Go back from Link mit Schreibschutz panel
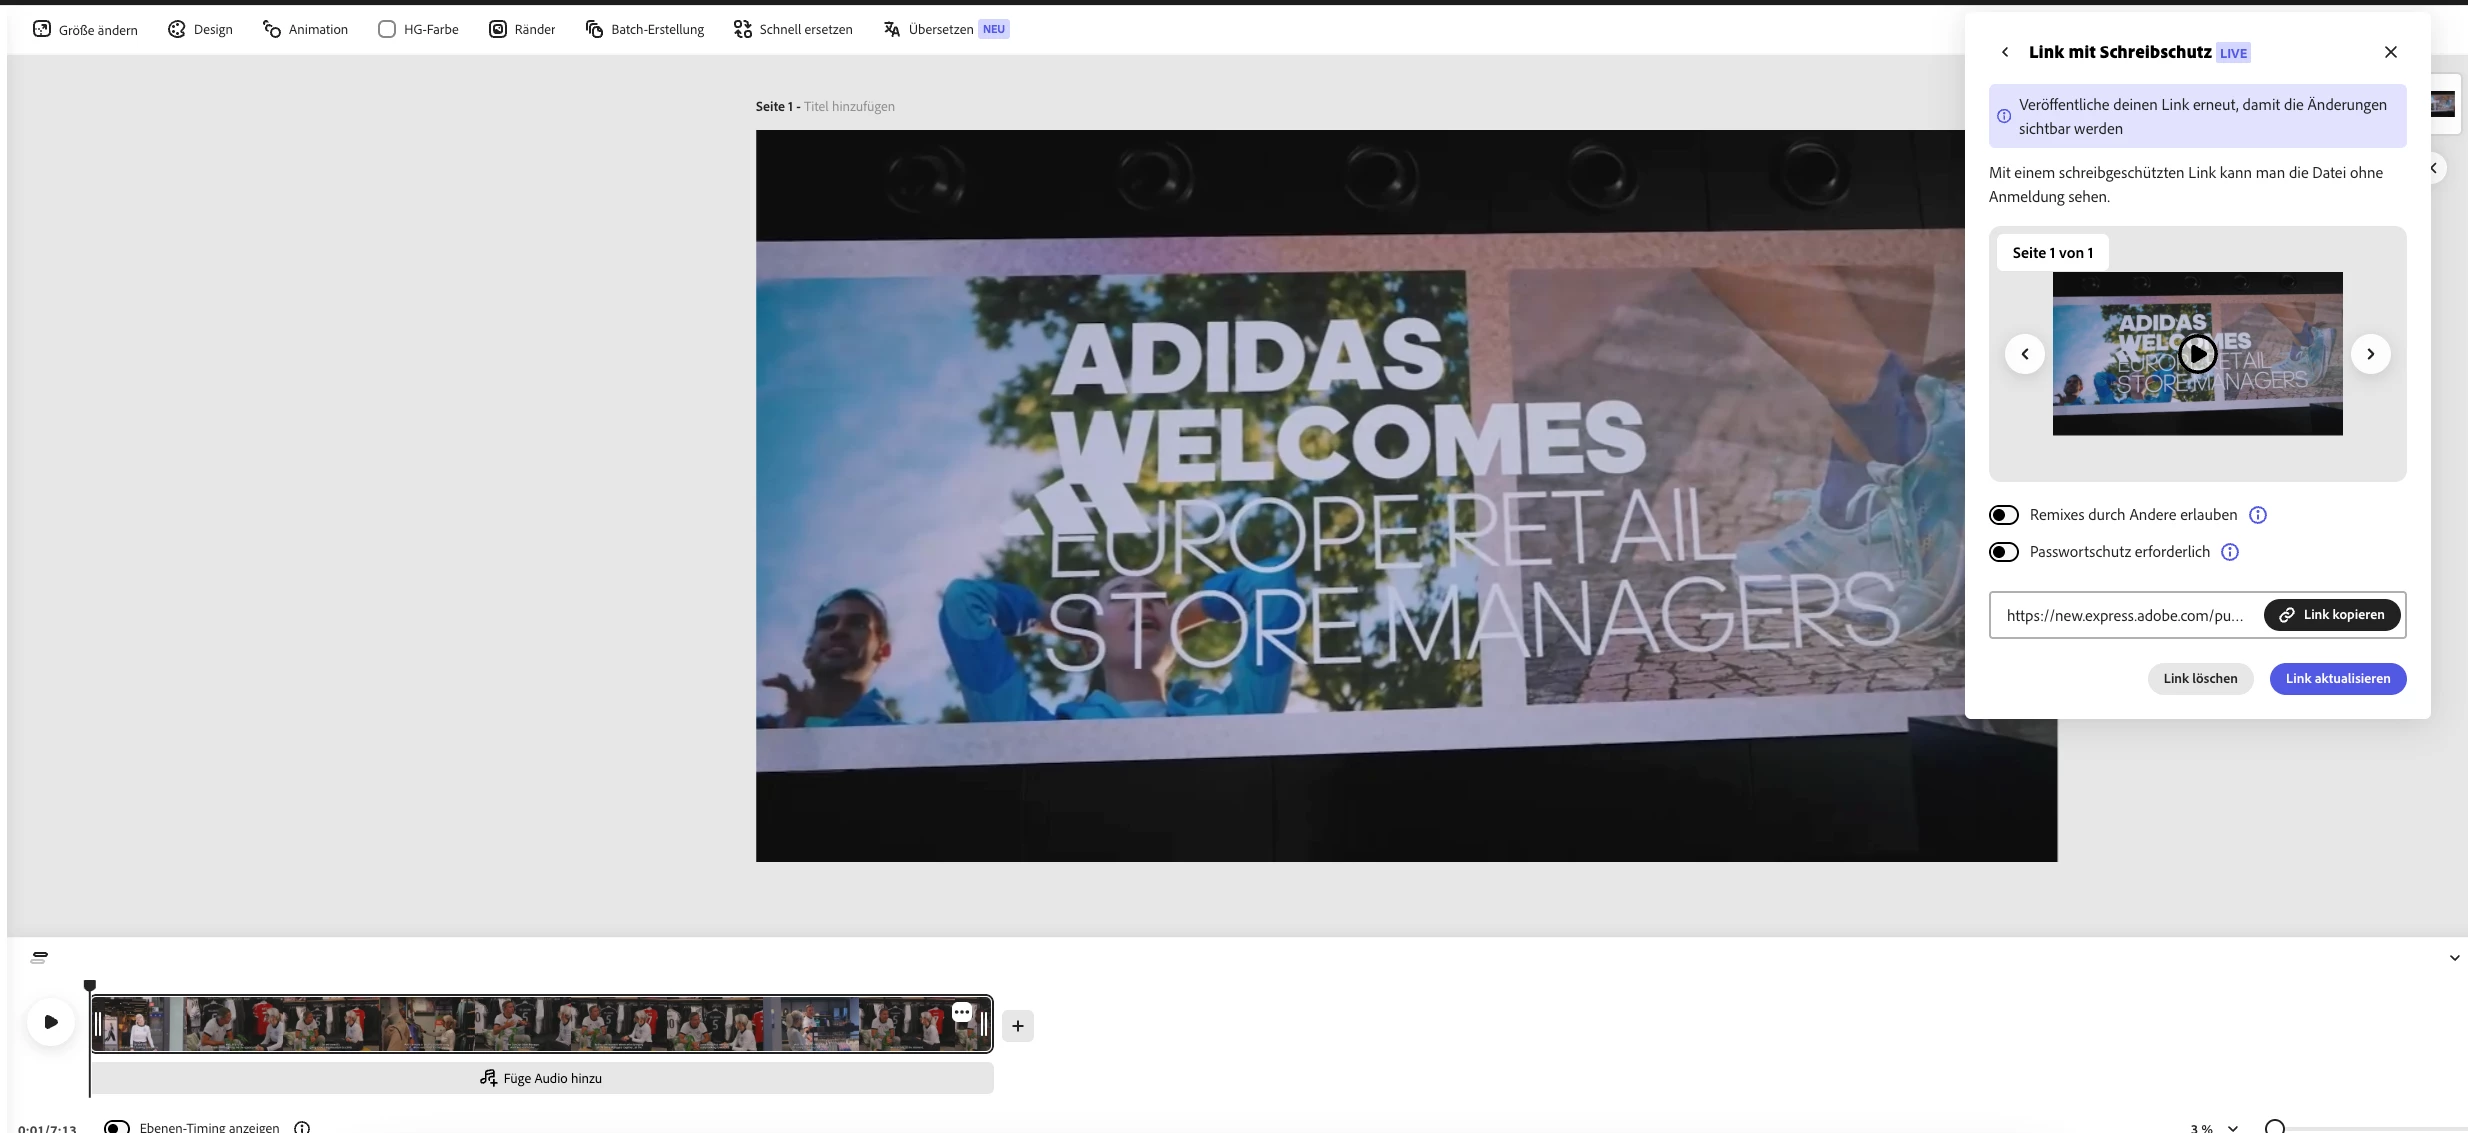 [x=2005, y=52]
